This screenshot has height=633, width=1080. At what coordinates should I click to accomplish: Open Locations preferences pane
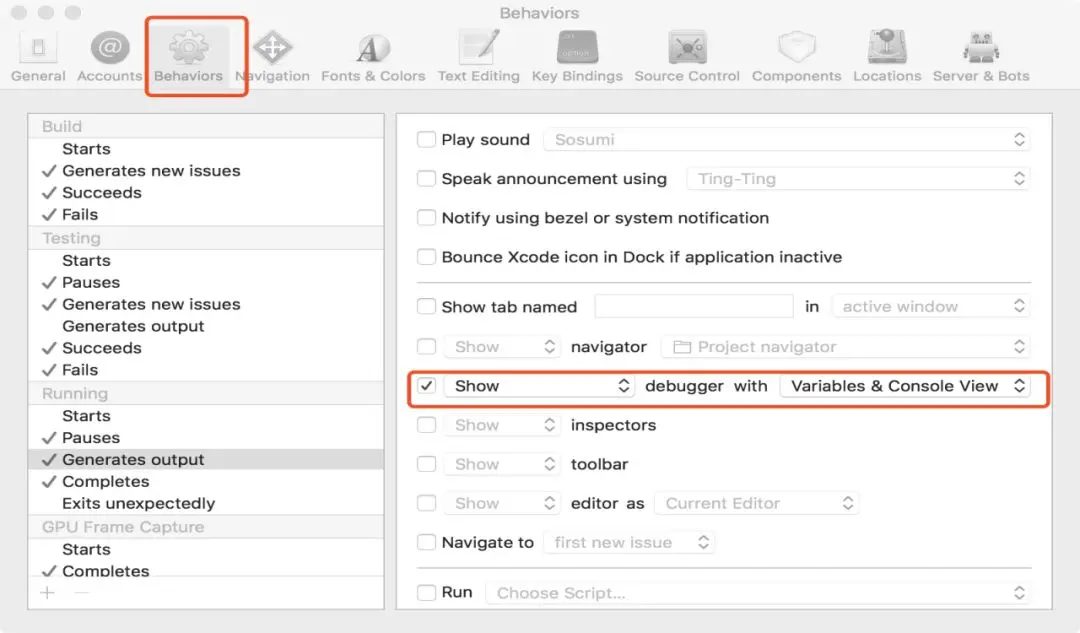(887, 57)
